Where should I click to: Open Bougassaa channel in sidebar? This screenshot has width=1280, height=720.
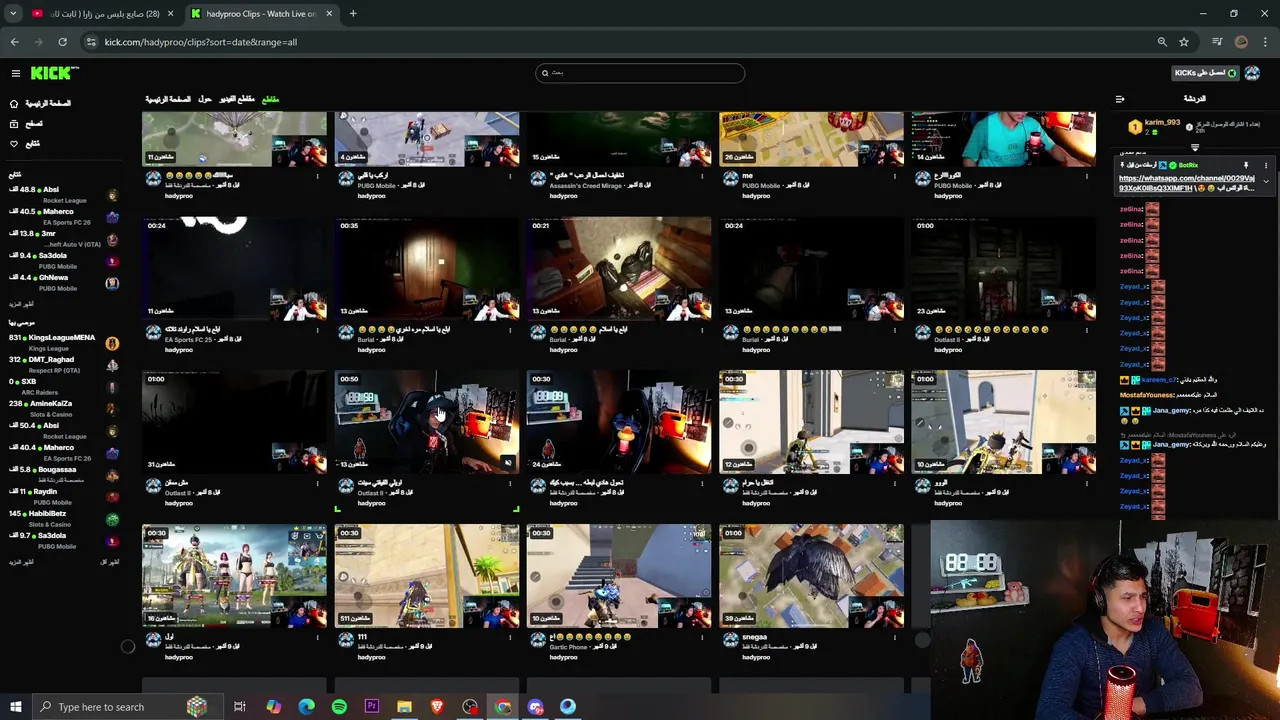tap(63, 475)
